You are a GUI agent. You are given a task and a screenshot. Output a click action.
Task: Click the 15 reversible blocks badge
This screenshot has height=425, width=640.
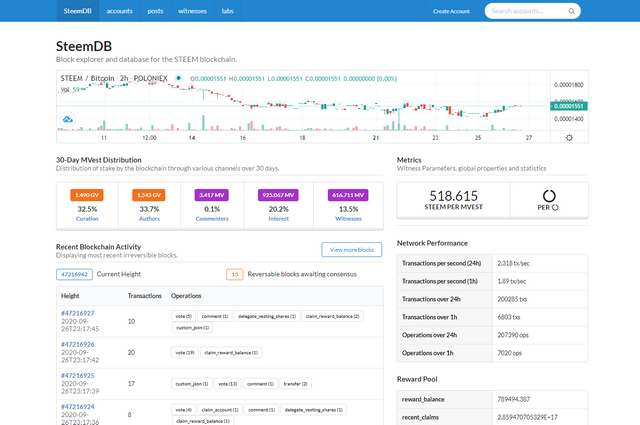pos(235,274)
